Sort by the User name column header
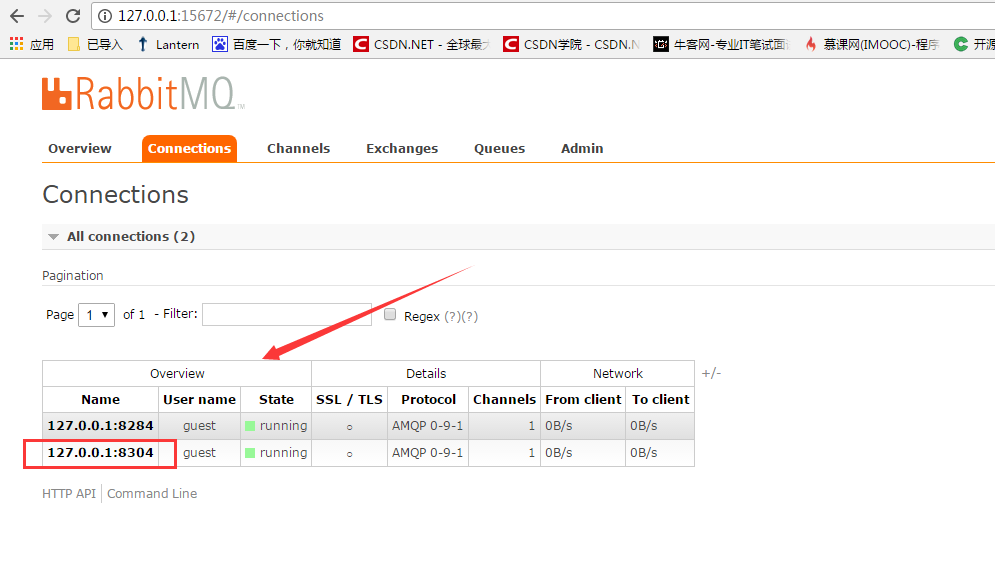The image size is (995, 585). tap(199, 400)
